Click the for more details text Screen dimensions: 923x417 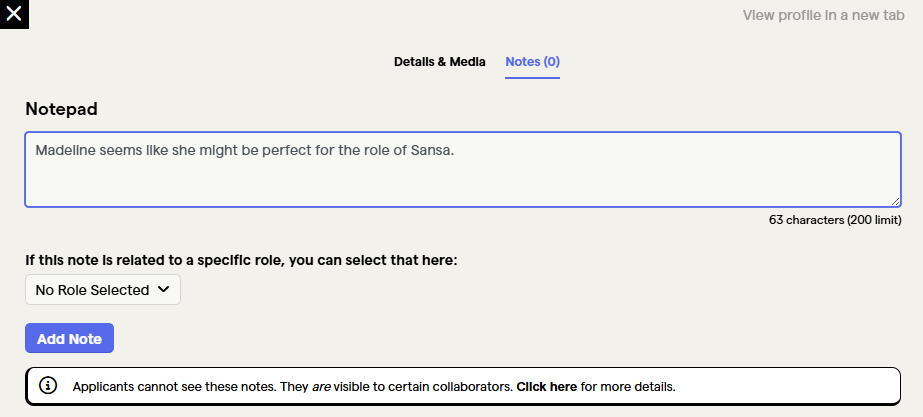tap(628, 387)
